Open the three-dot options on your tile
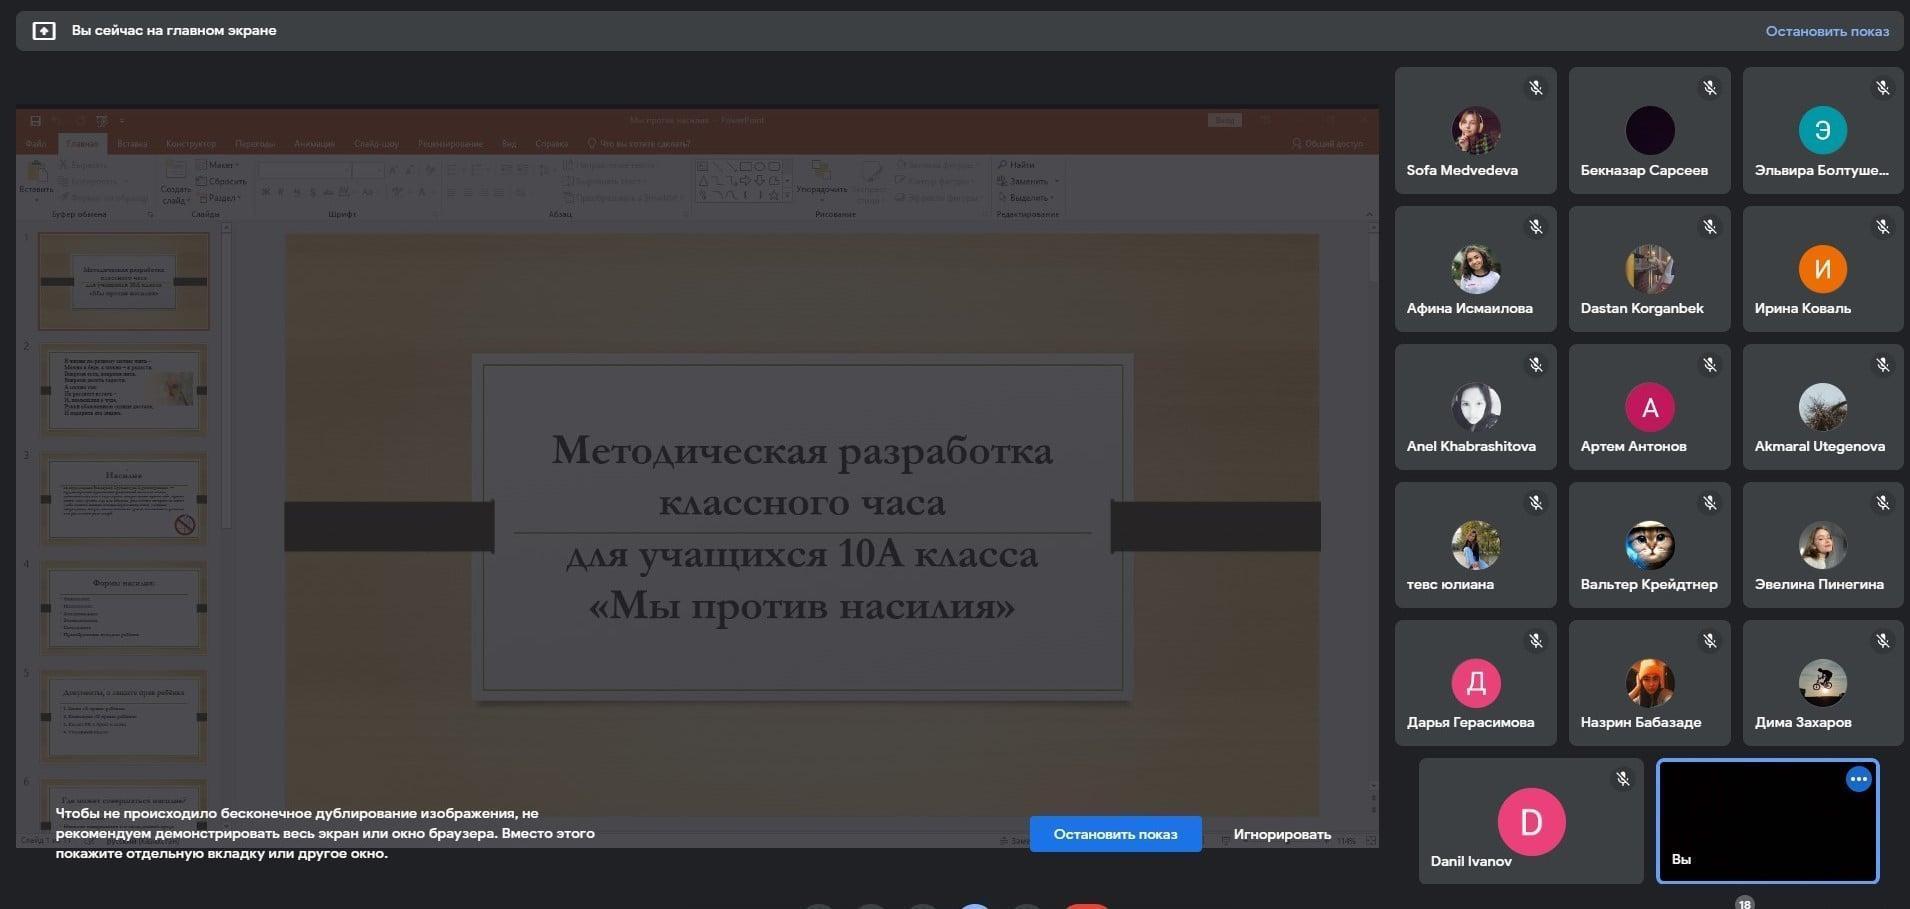Image resolution: width=1910 pixels, height=909 pixels. (1858, 780)
